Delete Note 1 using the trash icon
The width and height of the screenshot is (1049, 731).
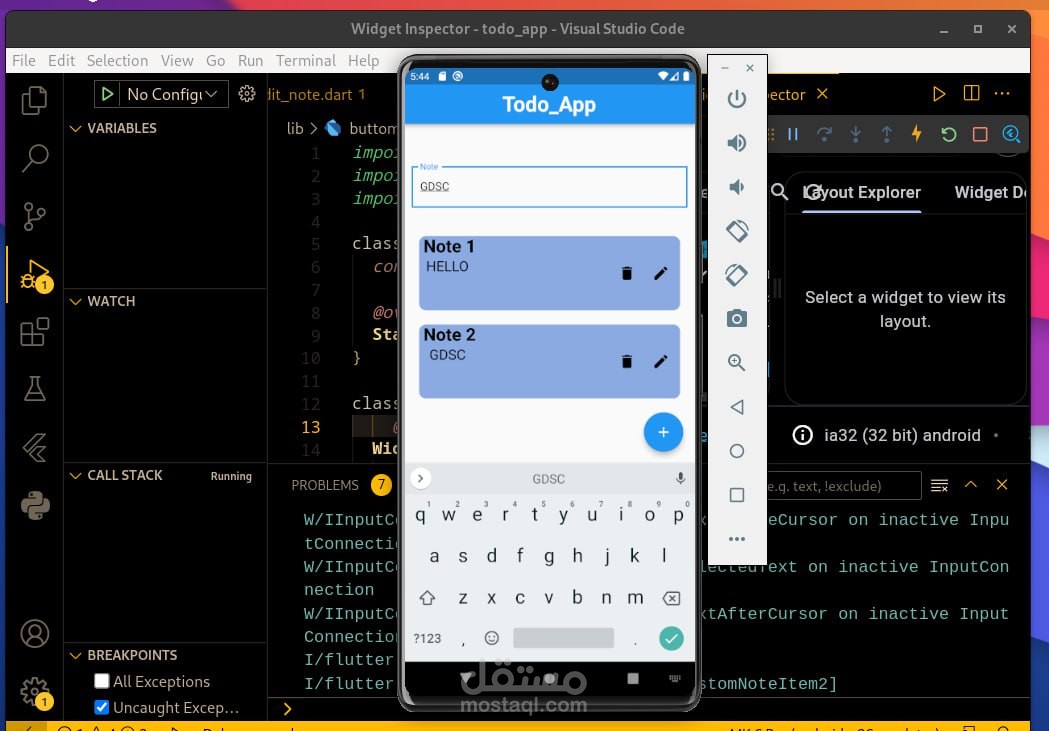tap(627, 272)
